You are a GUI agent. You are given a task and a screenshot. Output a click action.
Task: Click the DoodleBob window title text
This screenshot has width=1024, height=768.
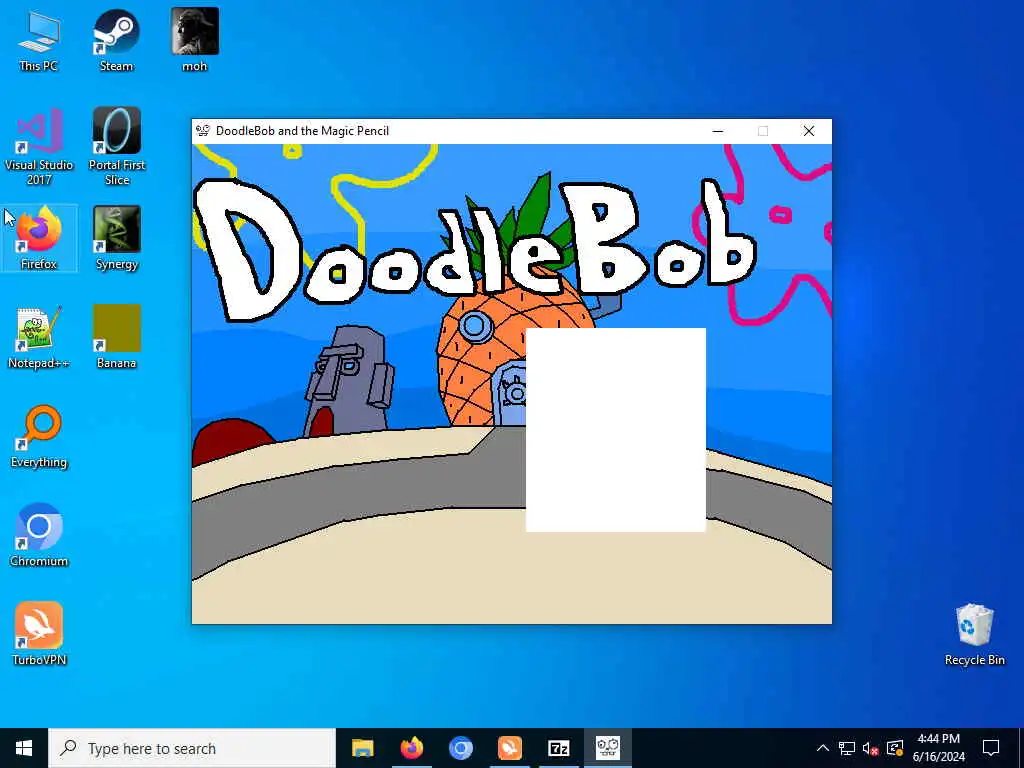302,131
